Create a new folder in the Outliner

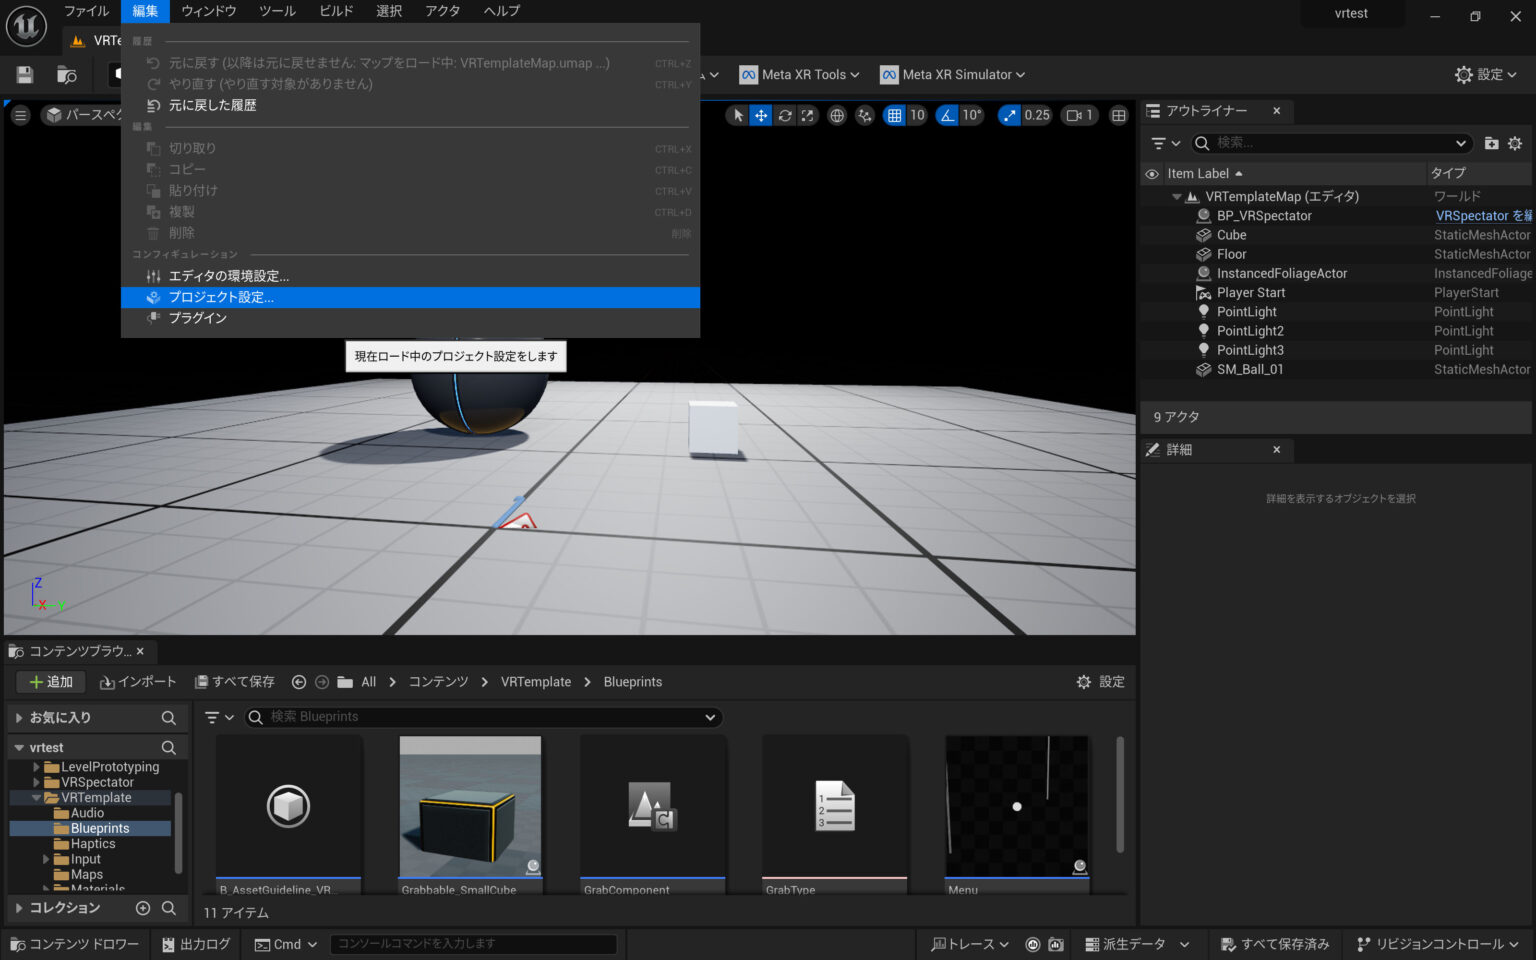tap(1491, 143)
